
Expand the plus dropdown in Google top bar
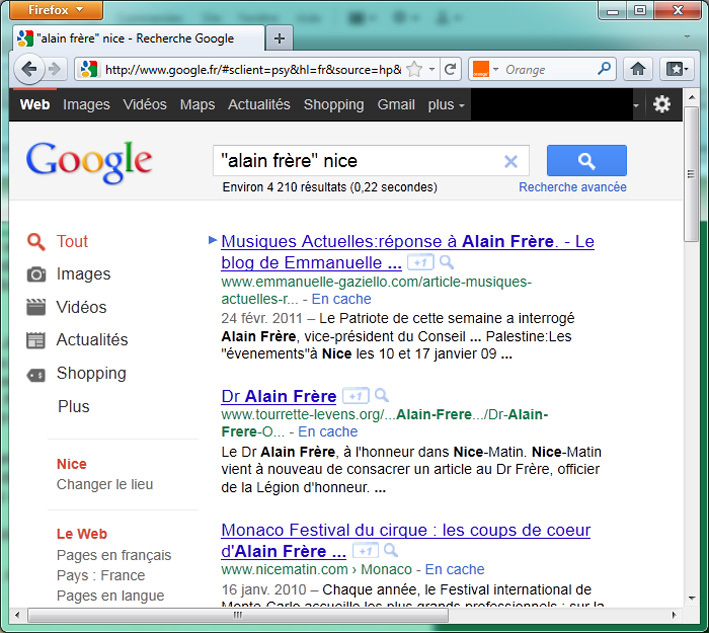(x=446, y=105)
